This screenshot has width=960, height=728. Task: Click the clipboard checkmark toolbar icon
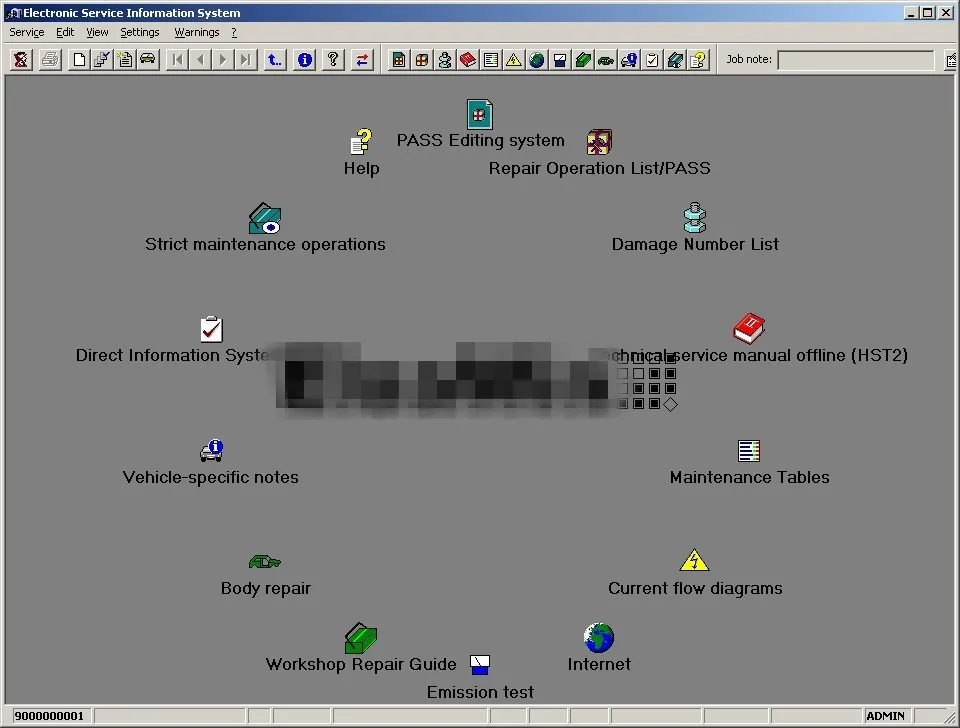click(x=652, y=59)
